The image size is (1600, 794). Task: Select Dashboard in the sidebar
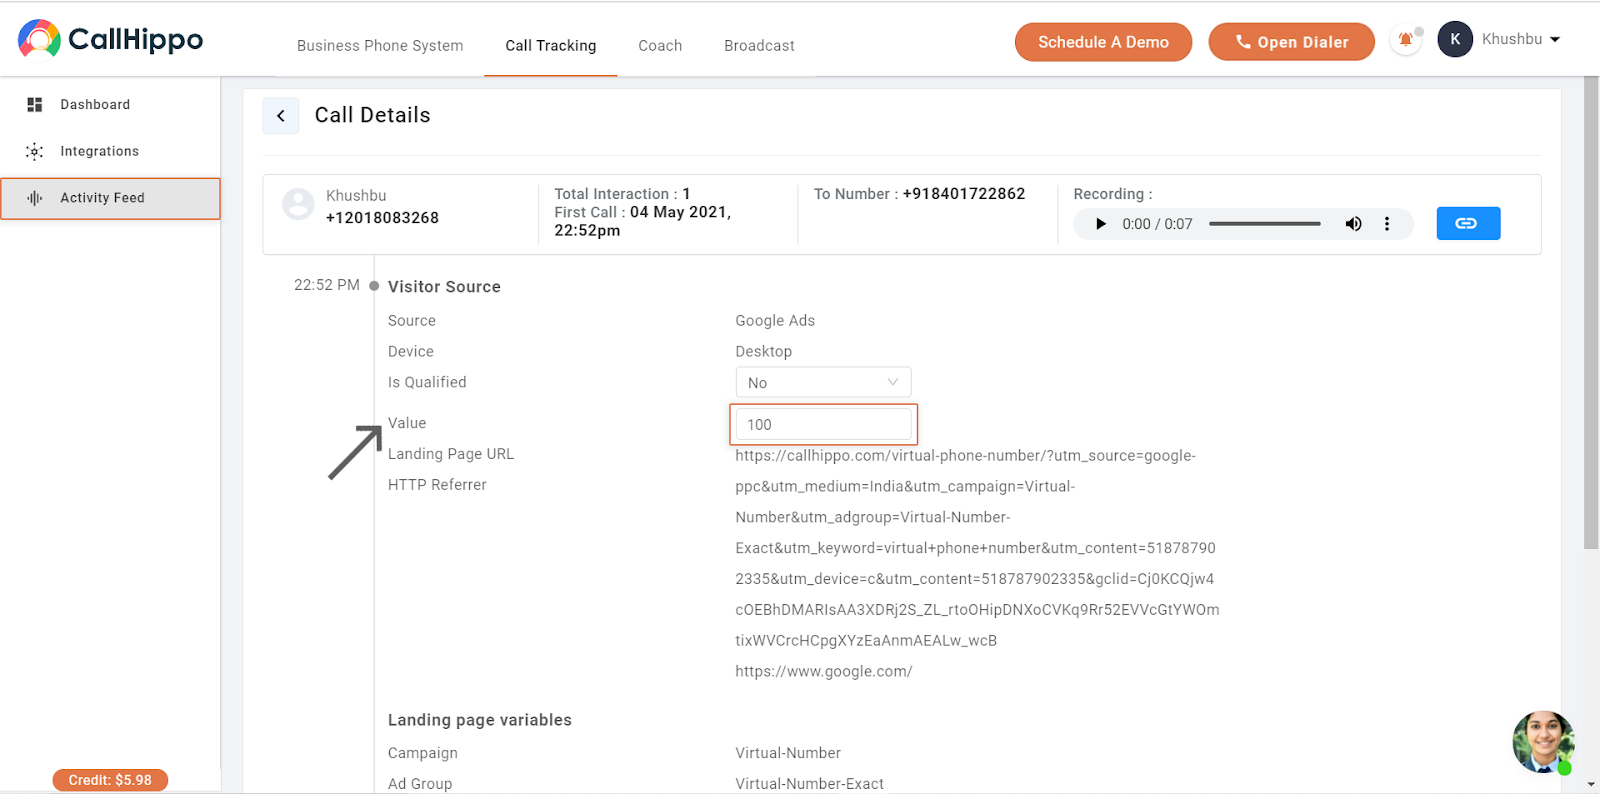click(x=110, y=104)
